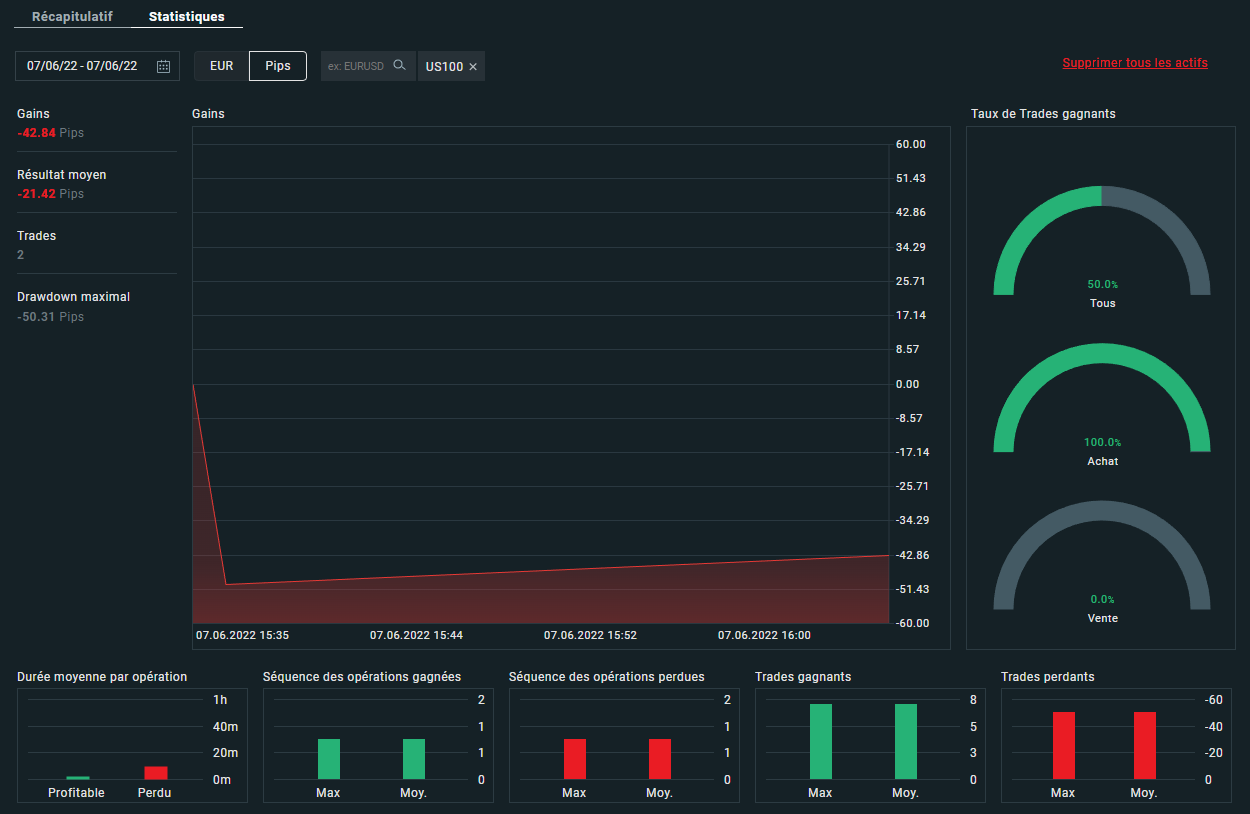Click the search magnifier icon
Image resolution: width=1250 pixels, height=814 pixels.
point(399,66)
